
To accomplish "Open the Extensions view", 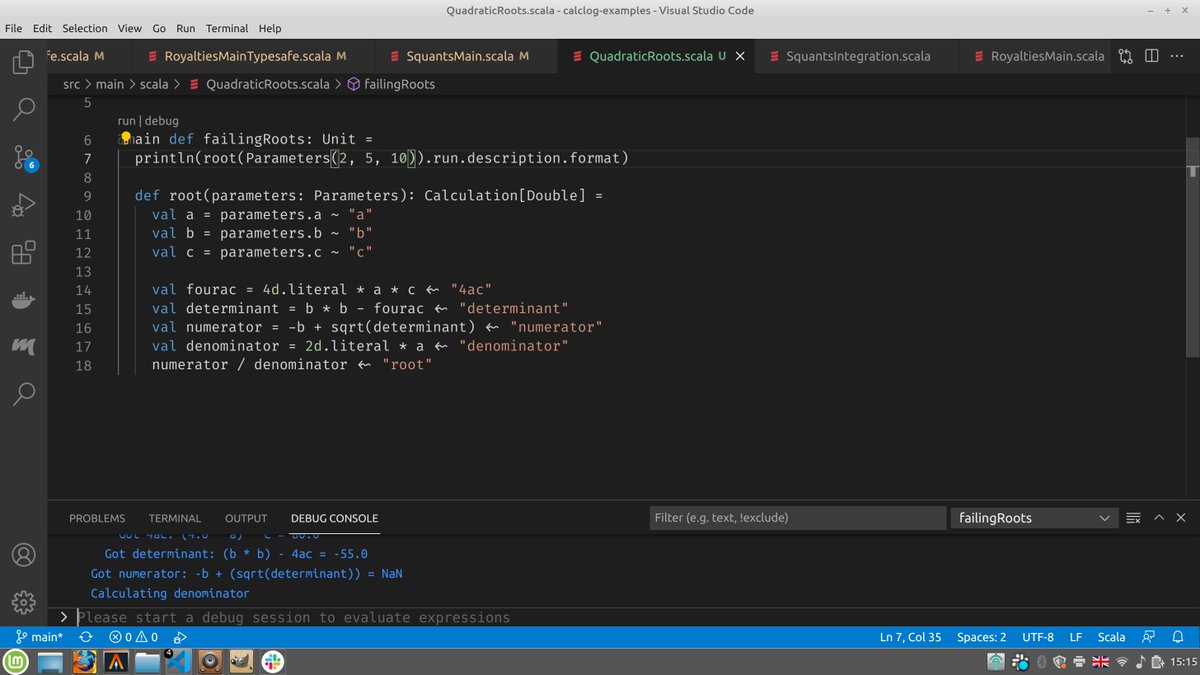I will pos(23,253).
